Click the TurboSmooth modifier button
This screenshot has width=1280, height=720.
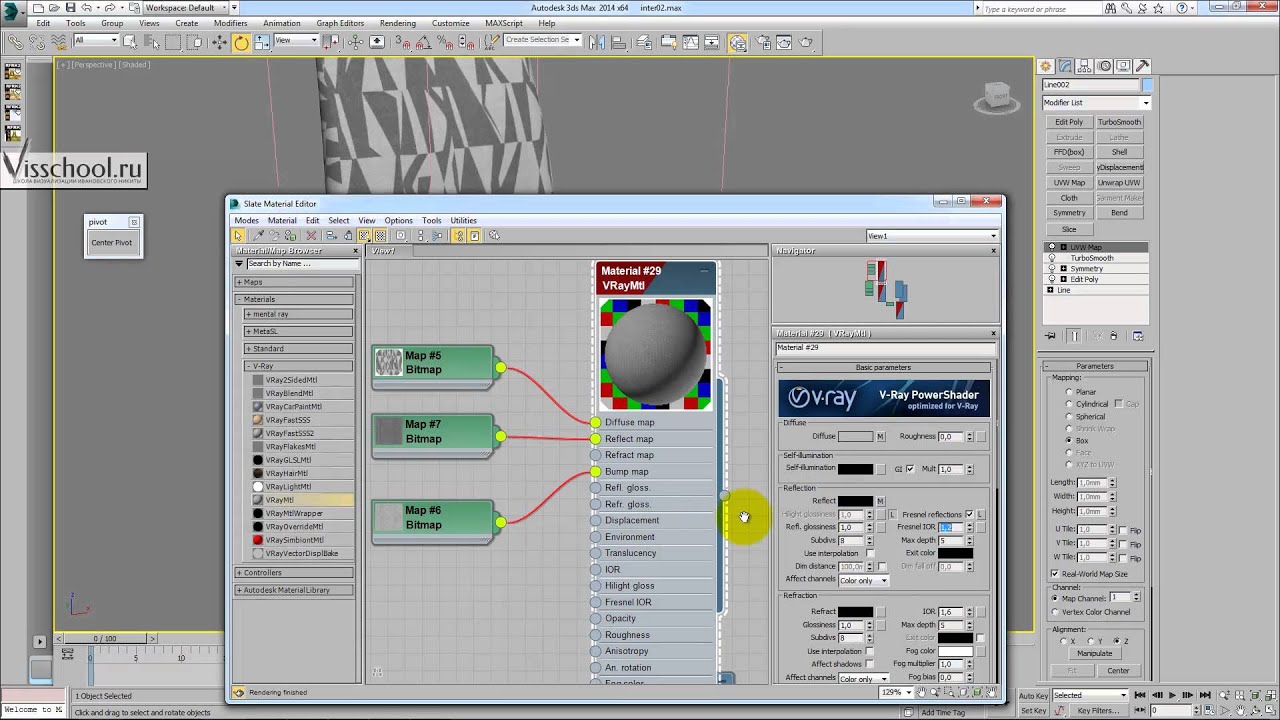click(x=1119, y=122)
